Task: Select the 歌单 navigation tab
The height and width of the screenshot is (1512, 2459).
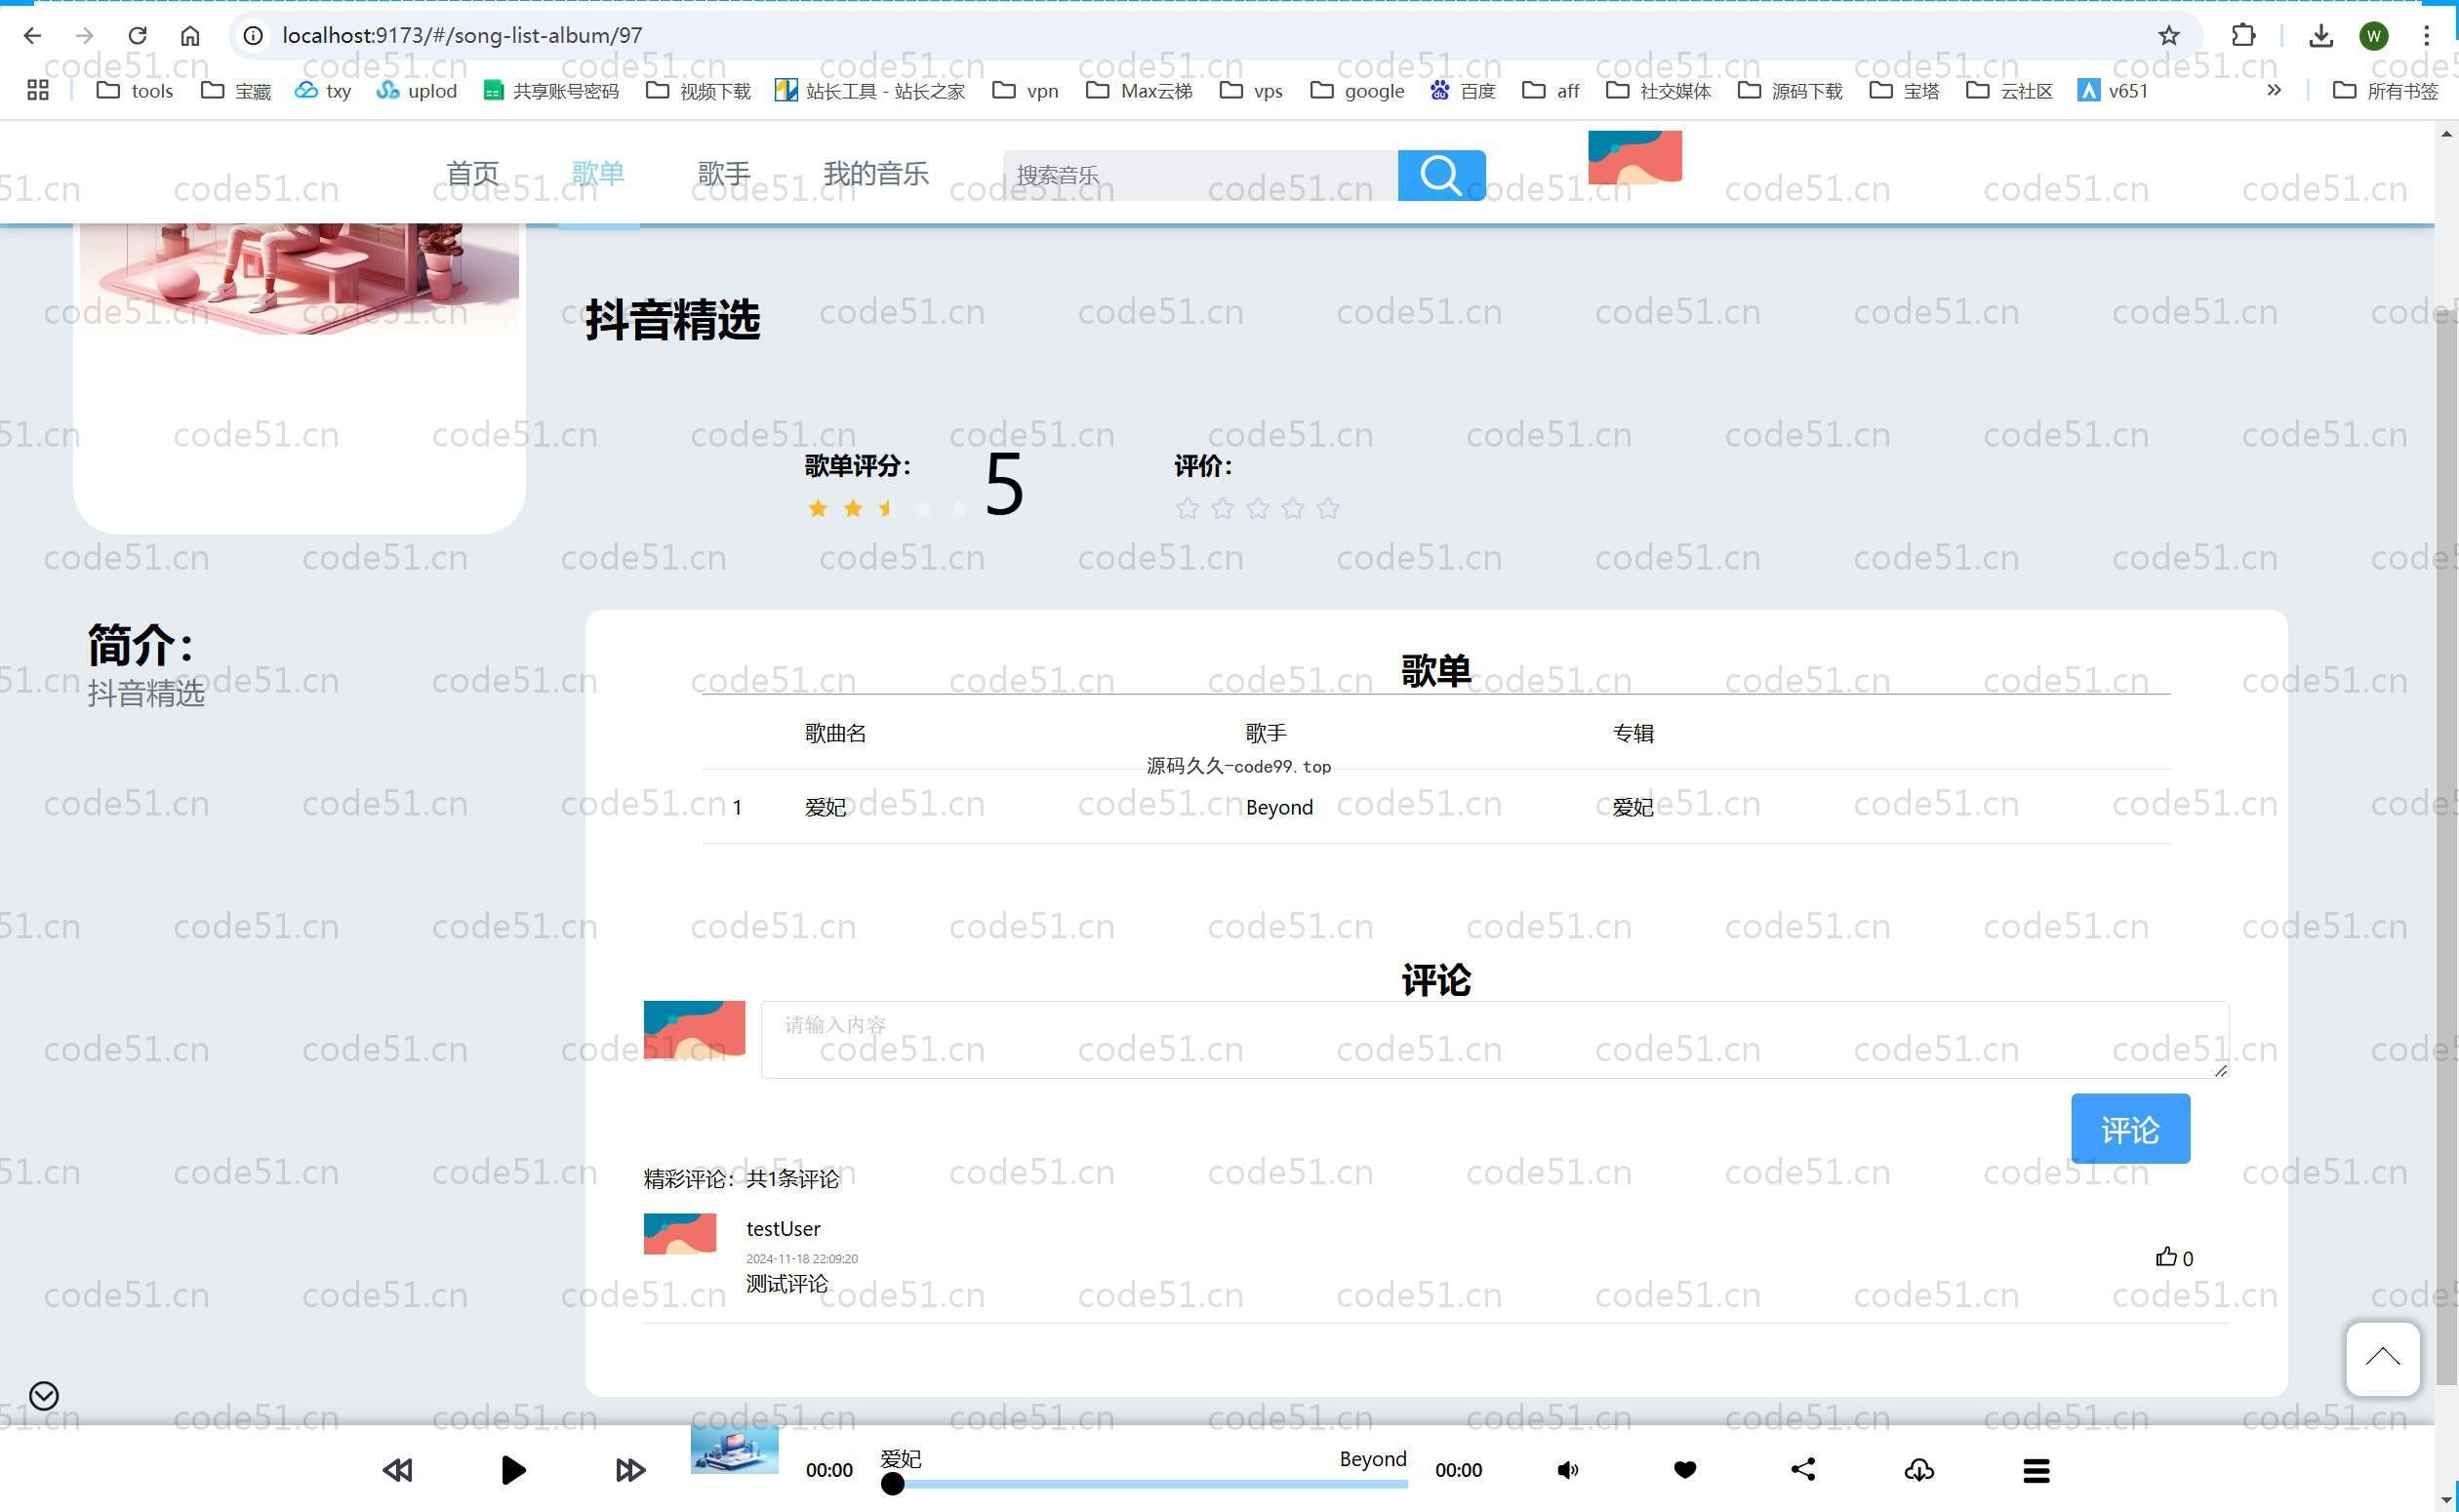Action: pyautogui.click(x=598, y=173)
